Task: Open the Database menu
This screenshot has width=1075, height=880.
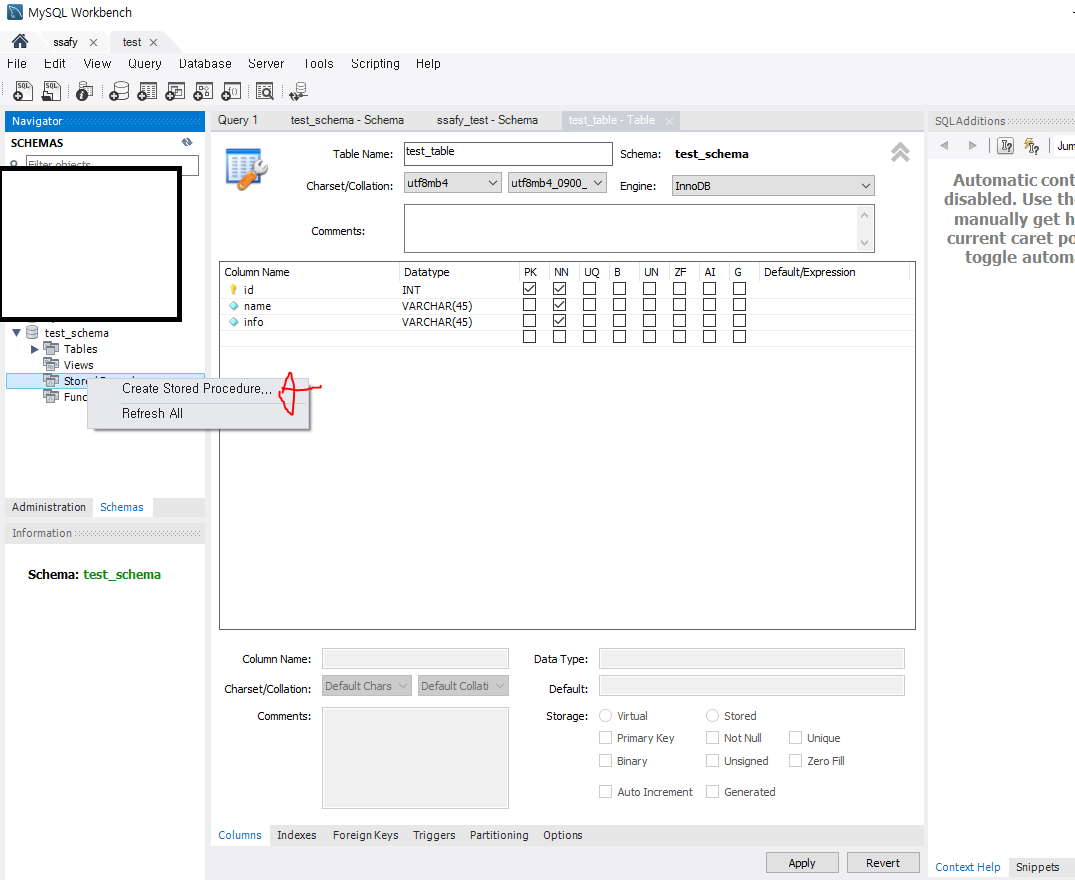Action: (205, 64)
